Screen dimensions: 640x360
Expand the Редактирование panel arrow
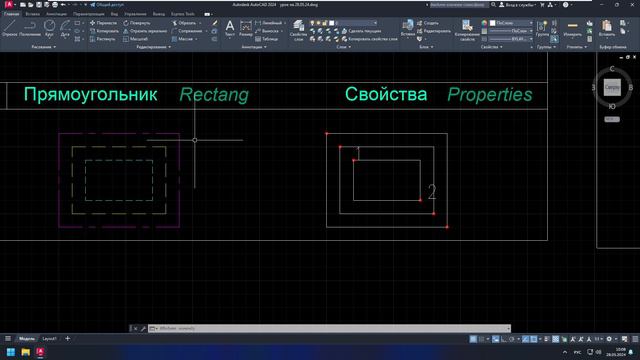pyautogui.click(x=170, y=47)
